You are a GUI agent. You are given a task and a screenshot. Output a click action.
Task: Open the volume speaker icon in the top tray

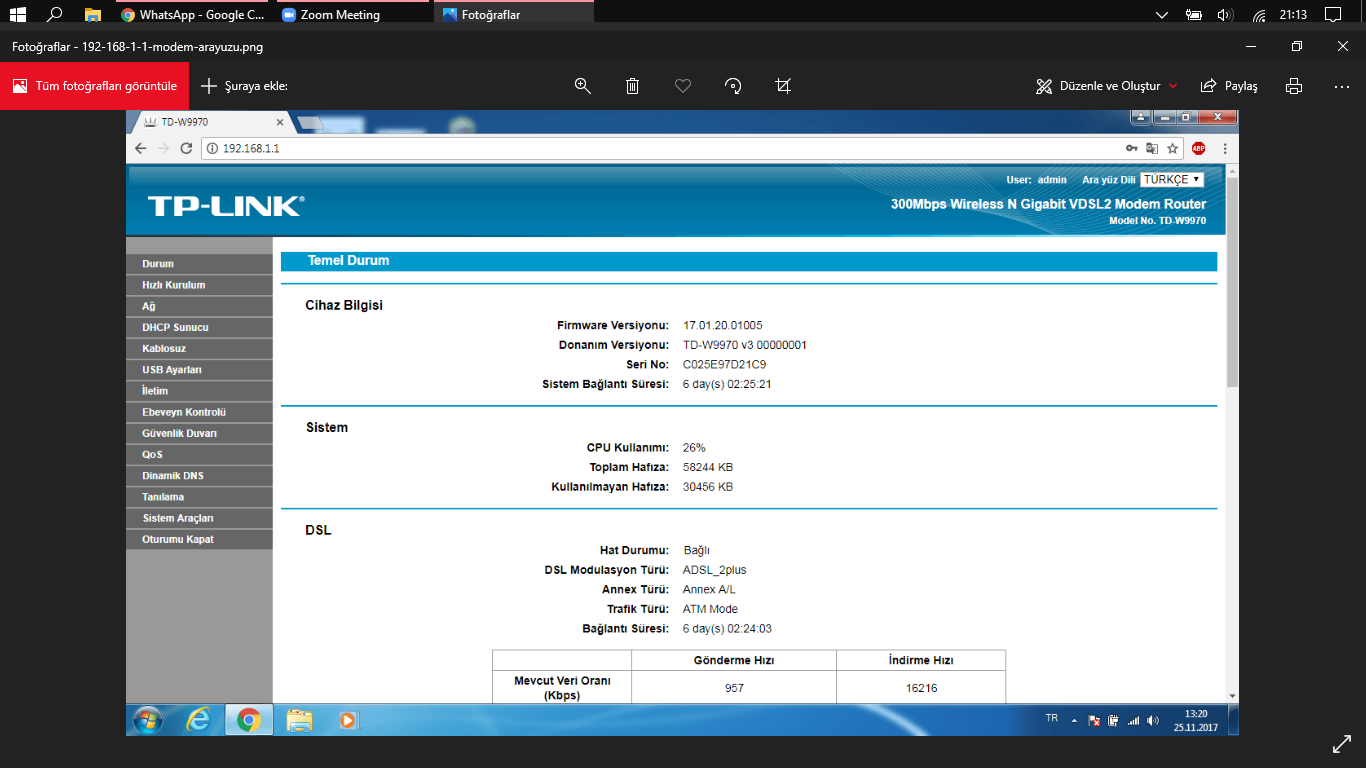(1225, 15)
